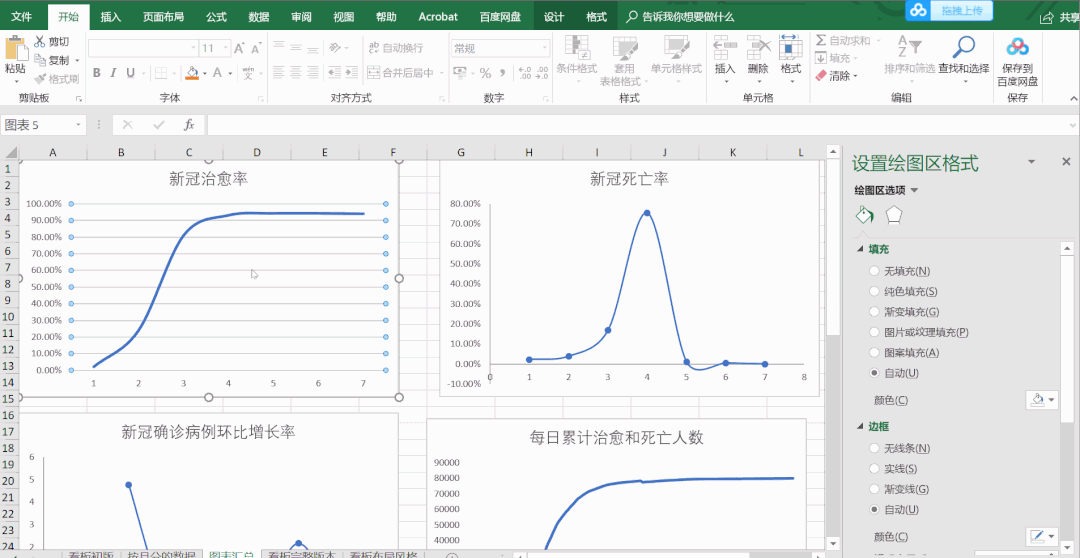The width and height of the screenshot is (1080, 558).
Task: Click the Clear eraser icon
Action: [820, 76]
